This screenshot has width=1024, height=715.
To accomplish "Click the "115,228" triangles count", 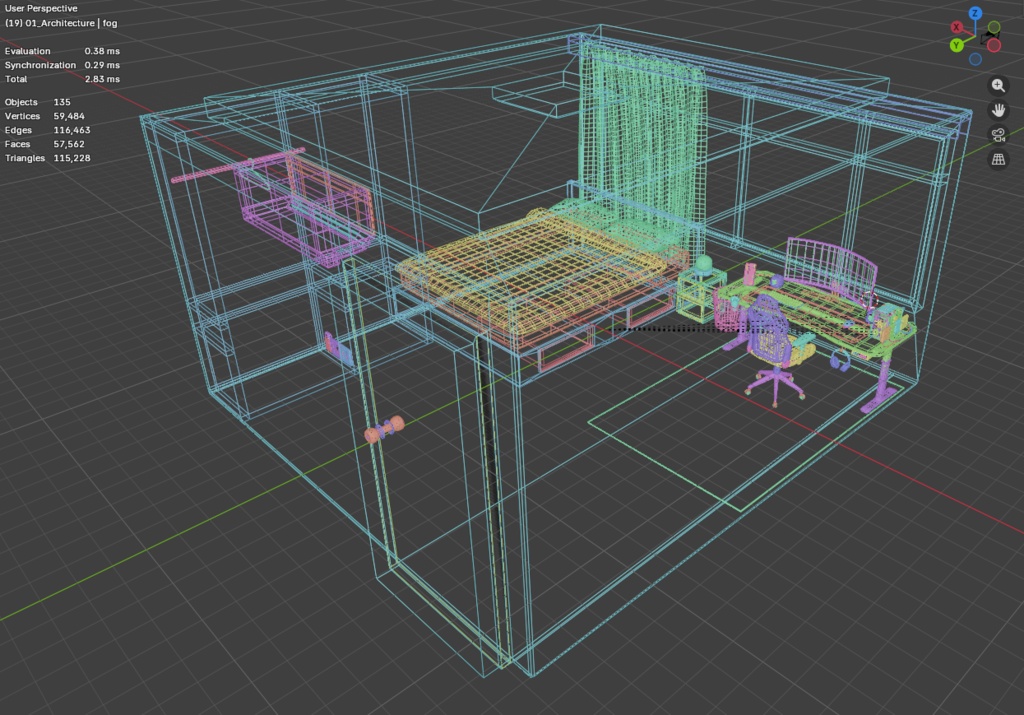I will point(72,158).
